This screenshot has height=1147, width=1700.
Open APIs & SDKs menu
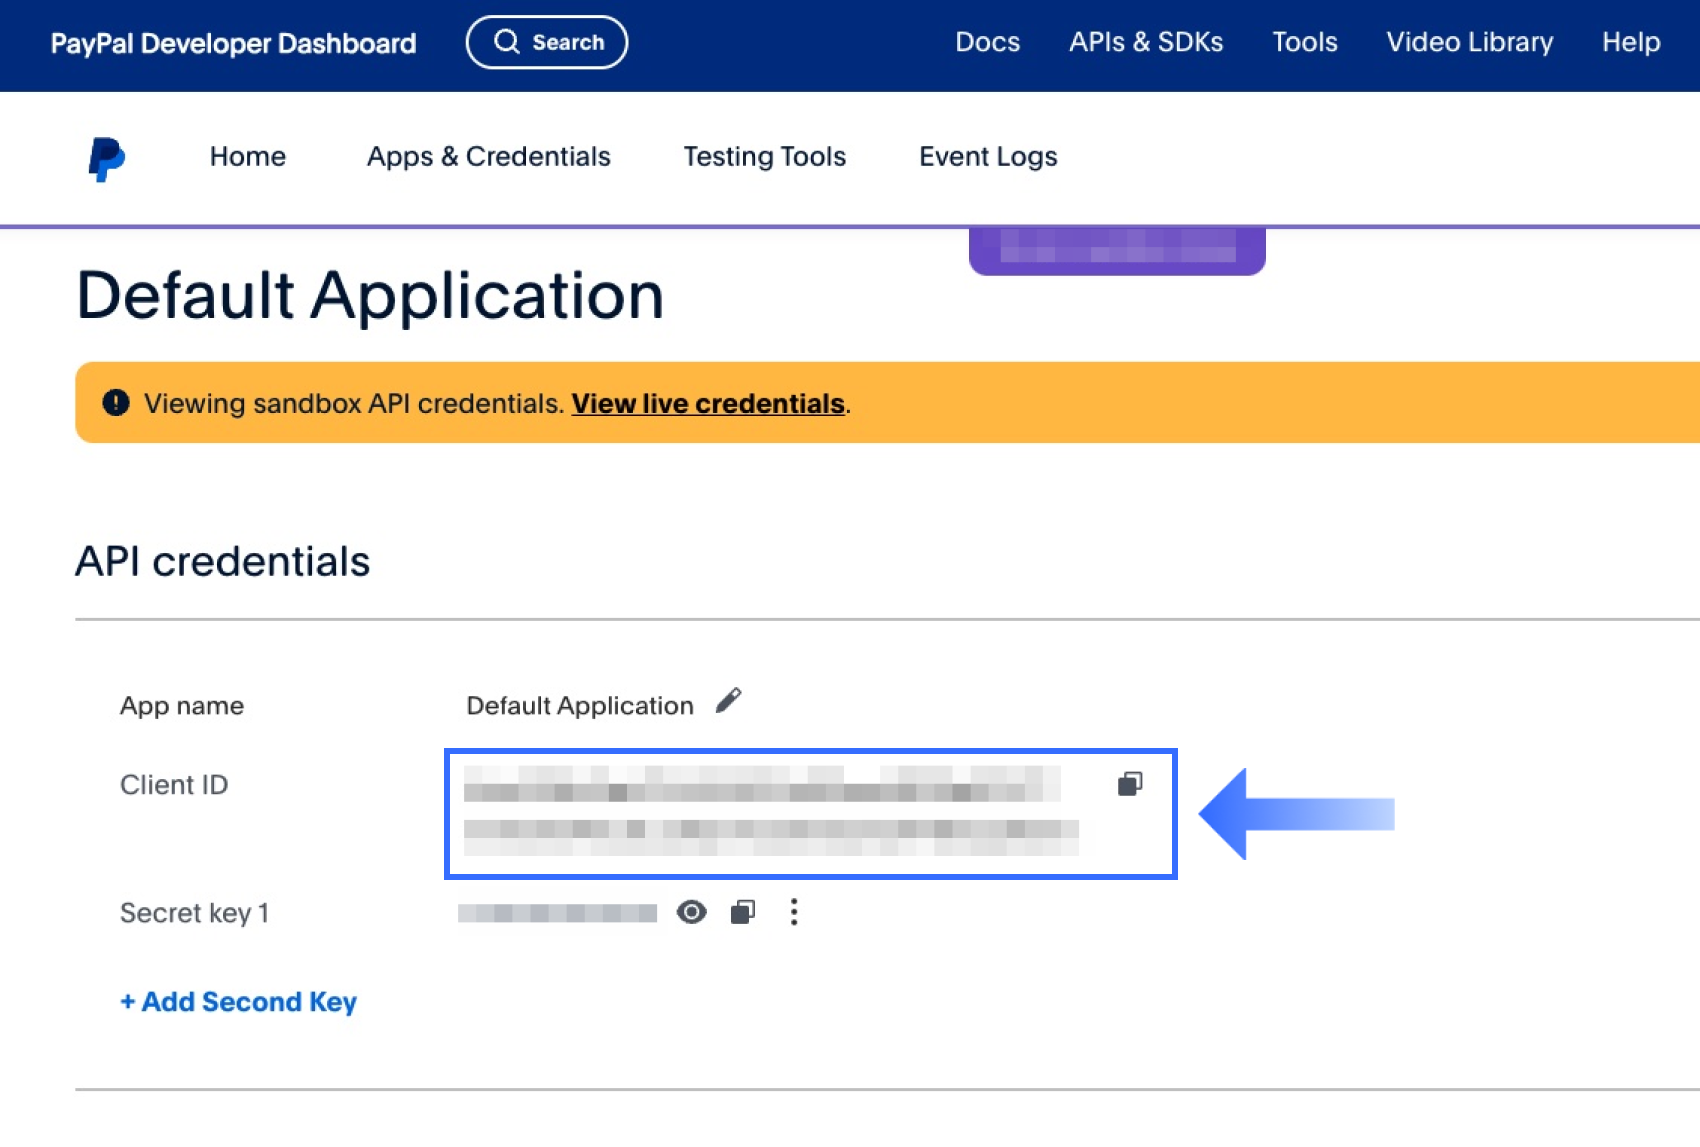[x=1145, y=42]
